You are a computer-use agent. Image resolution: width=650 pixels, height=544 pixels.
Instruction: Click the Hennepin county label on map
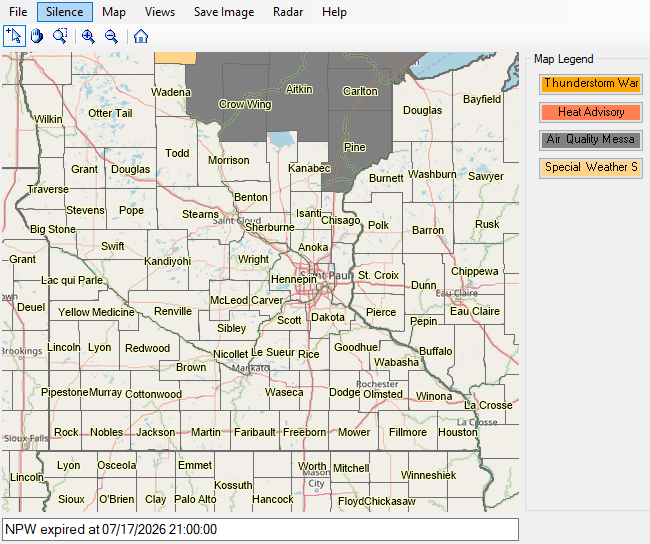(293, 279)
